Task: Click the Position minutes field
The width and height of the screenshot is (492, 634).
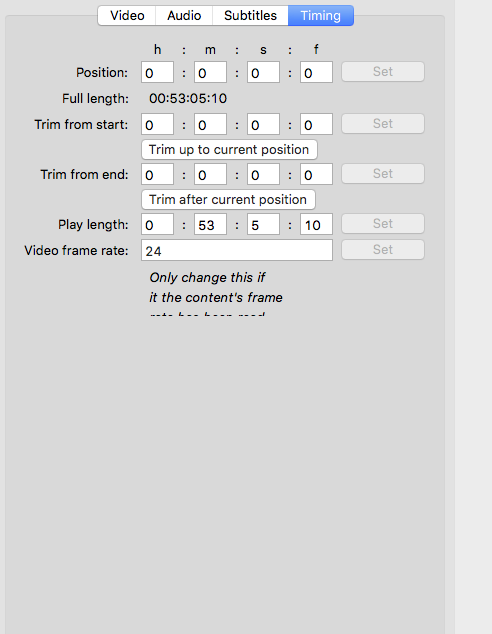Action: (x=210, y=72)
